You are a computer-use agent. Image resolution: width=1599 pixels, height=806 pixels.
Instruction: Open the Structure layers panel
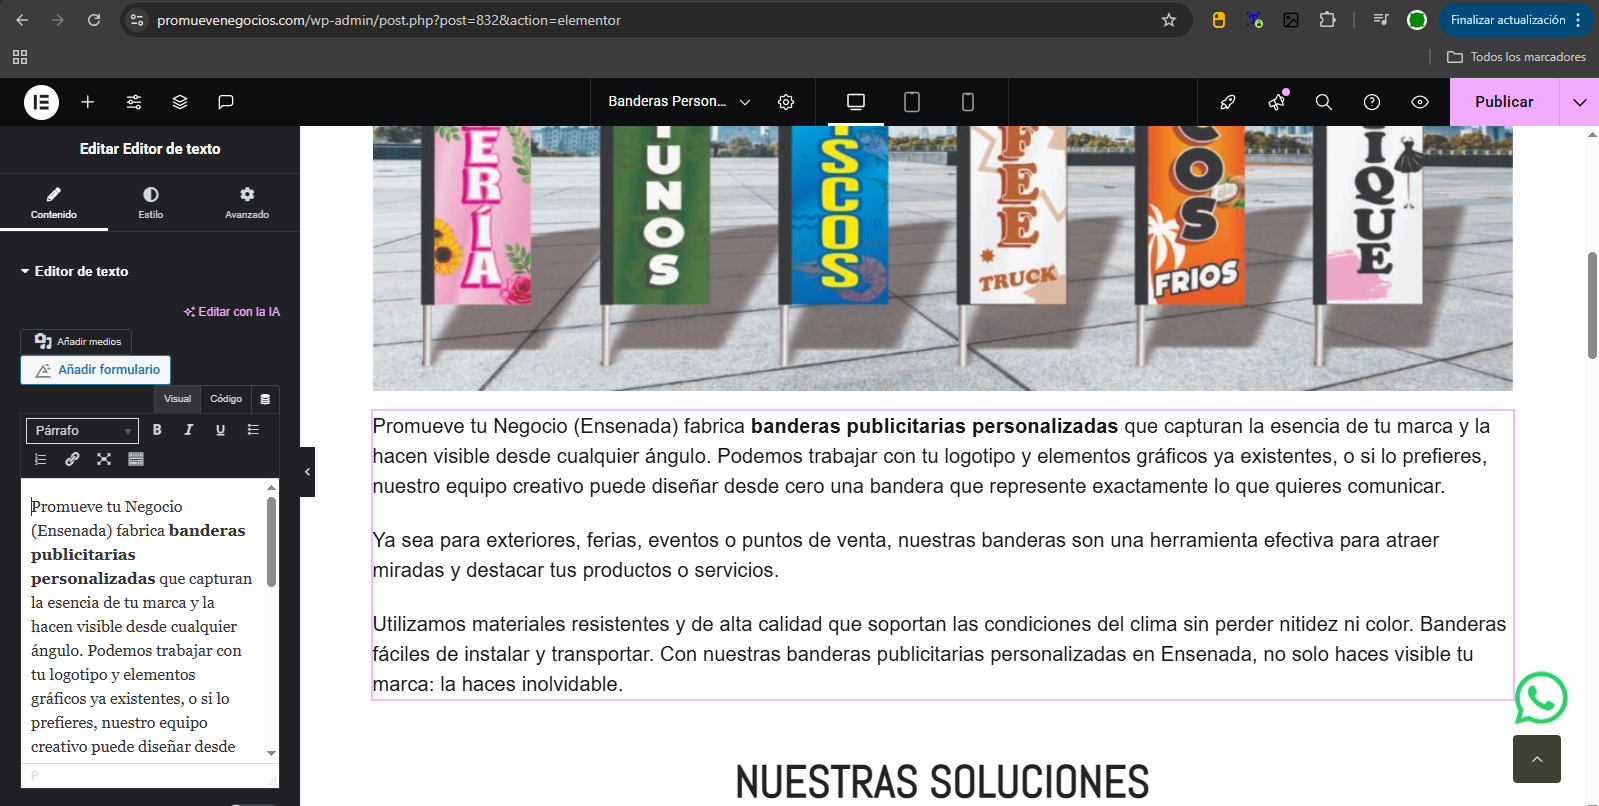(180, 102)
